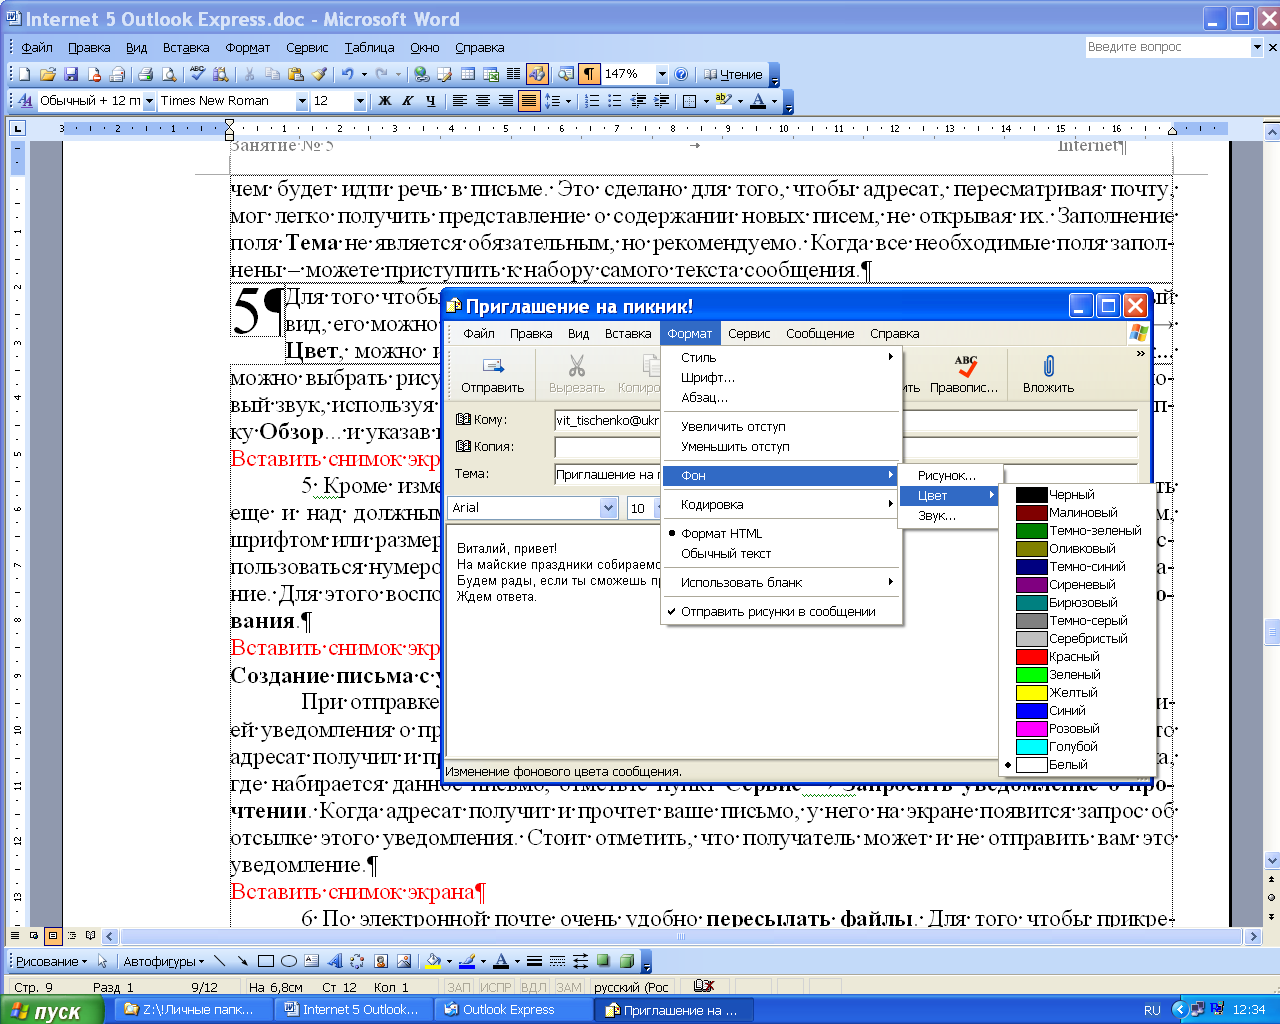Open the Word Таблица menu
This screenshot has height=1024, width=1280.
click(x=369, y=47)
